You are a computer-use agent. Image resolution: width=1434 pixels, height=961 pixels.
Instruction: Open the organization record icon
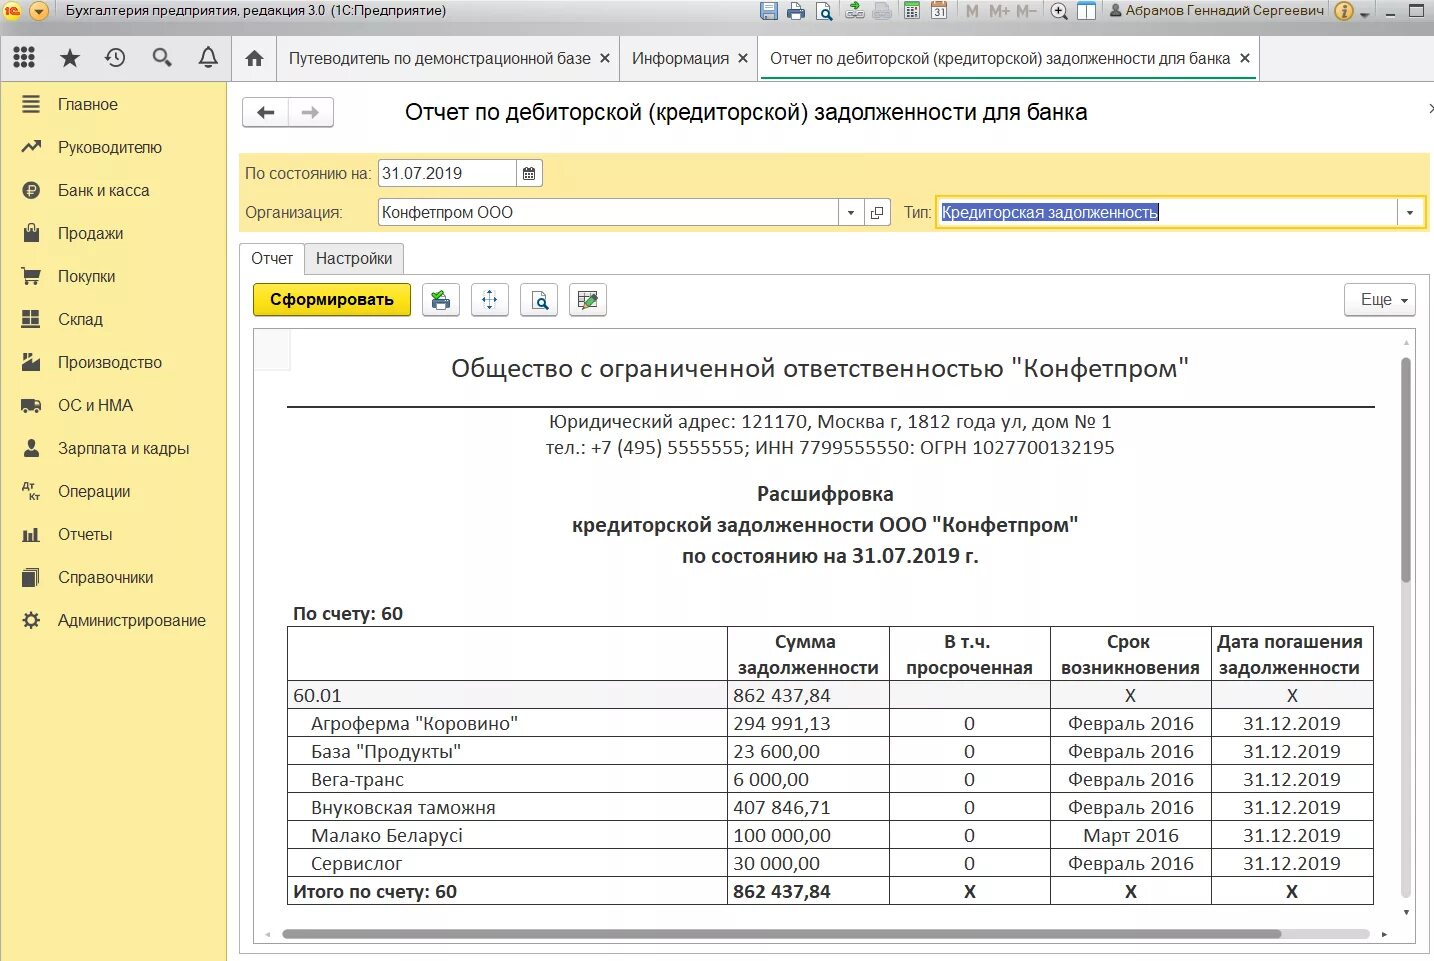877,212
